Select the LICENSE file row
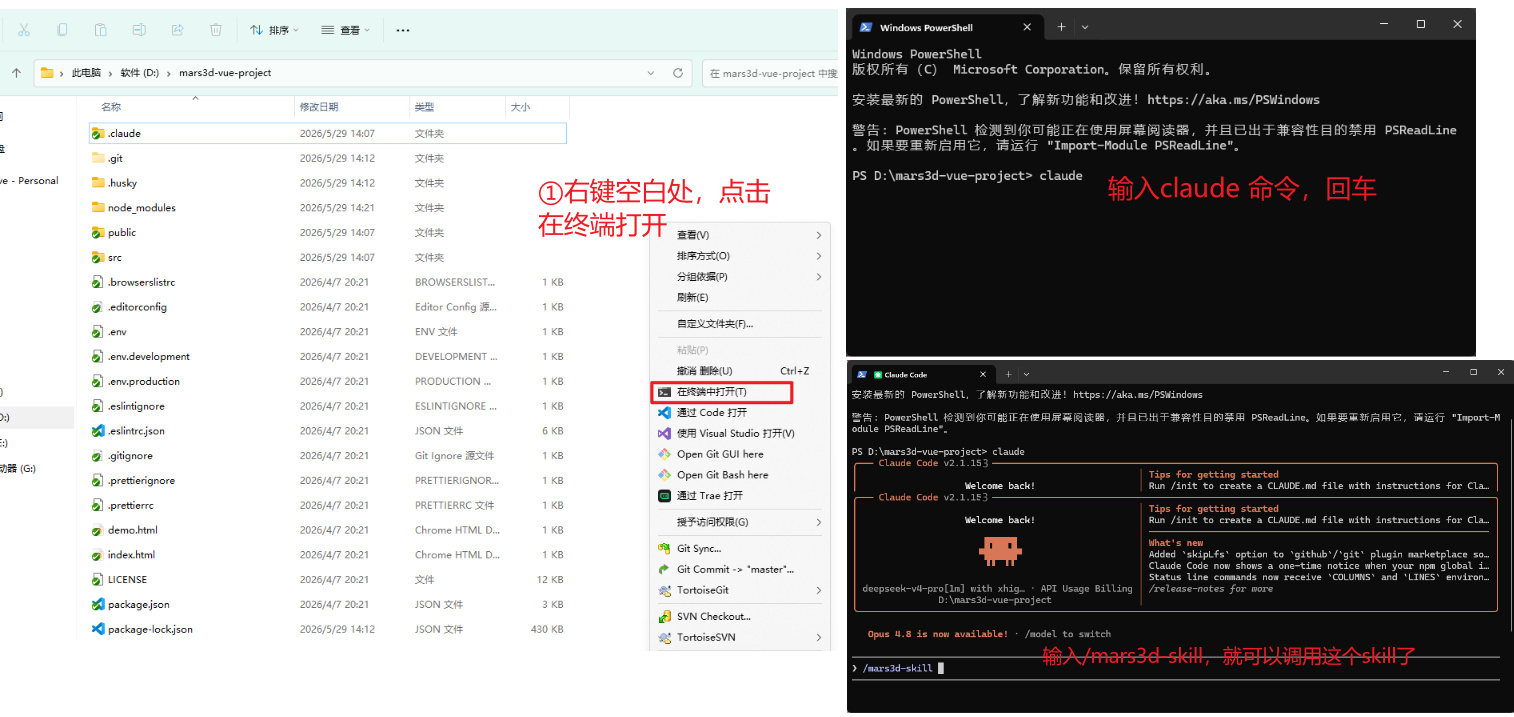1514x717 pixels. pos(327,580)
